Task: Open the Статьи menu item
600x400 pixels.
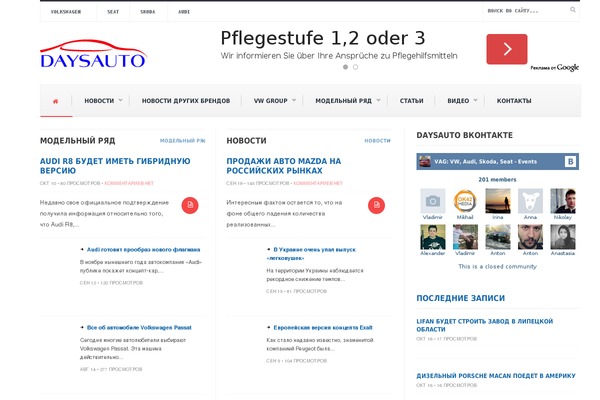Action: pyautogui.click(x=411, y=101)
